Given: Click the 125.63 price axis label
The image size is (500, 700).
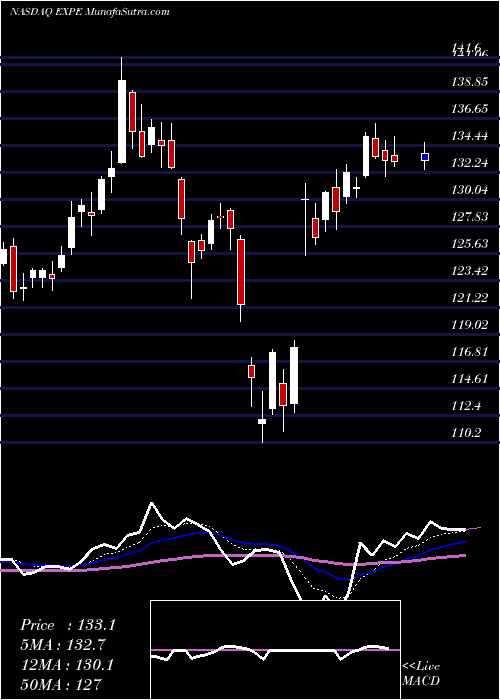Looking at the screenshot, I should (469, 244).
